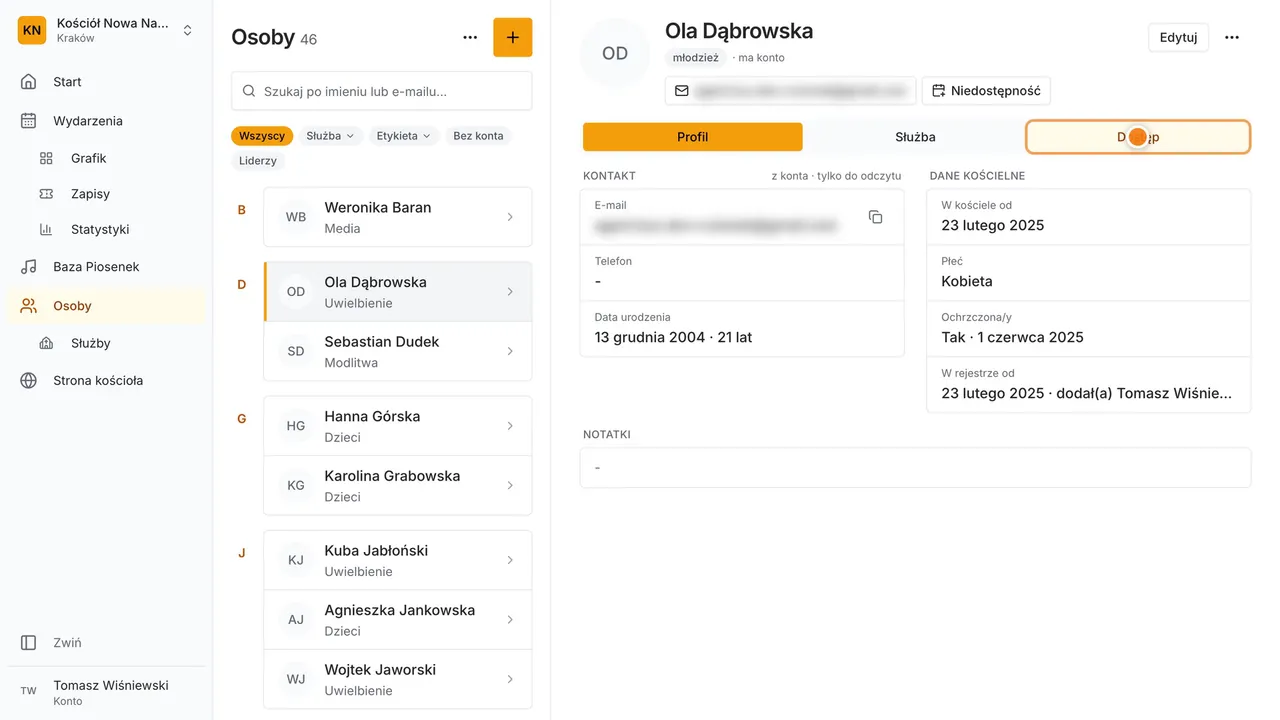Image resolution: width=1280 pixels, height=720 pixels.
Task: Click the chevron on Hanna Górska's row
Action: click(x=510, y=426)
